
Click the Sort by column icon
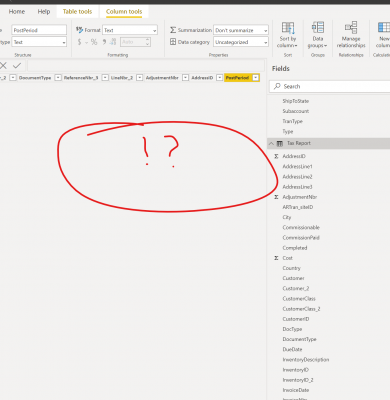[288, 28]
